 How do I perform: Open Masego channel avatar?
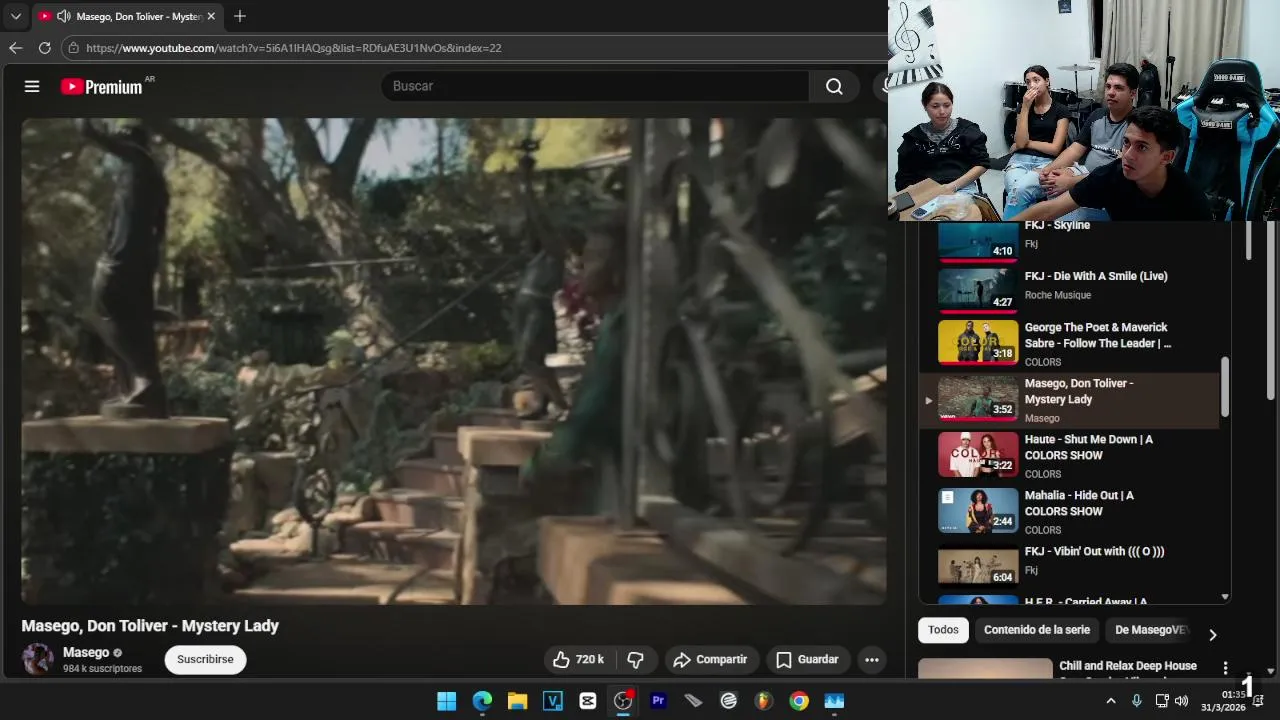38,659
